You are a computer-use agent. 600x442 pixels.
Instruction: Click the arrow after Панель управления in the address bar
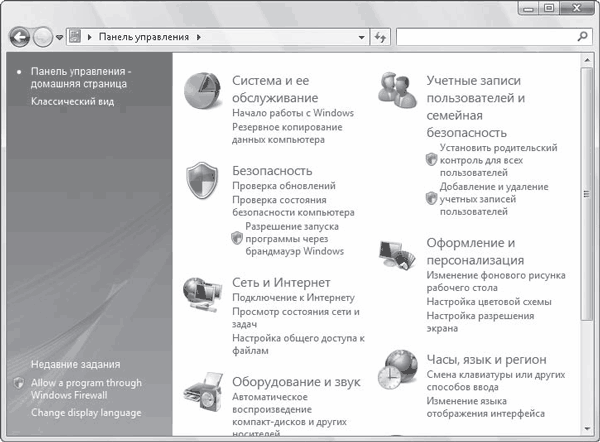(x=199, y=37)
